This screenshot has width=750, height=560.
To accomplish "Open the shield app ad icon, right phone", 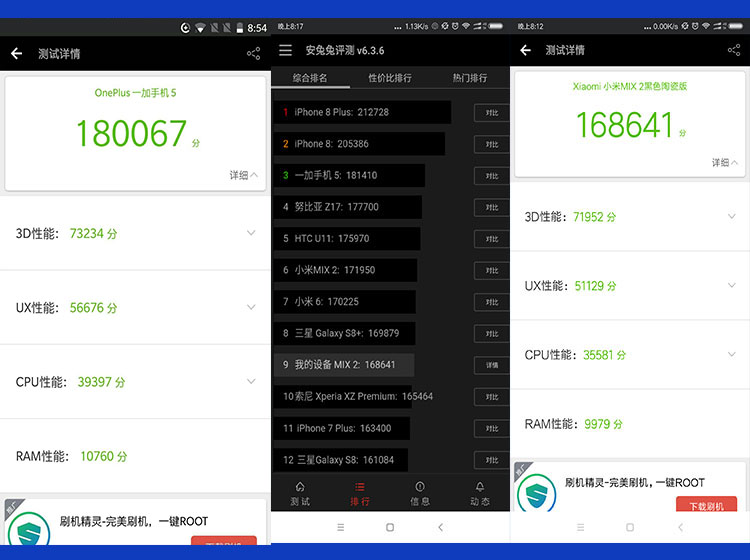I will (537, 493).
